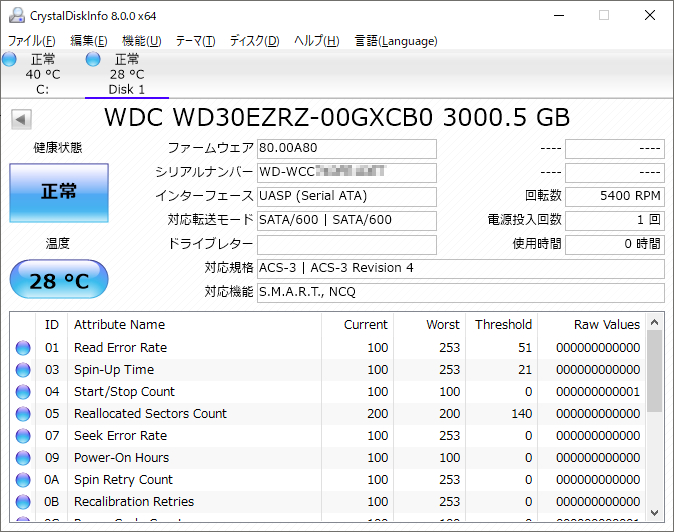Click the Attribute Name column header

(194, 325)
